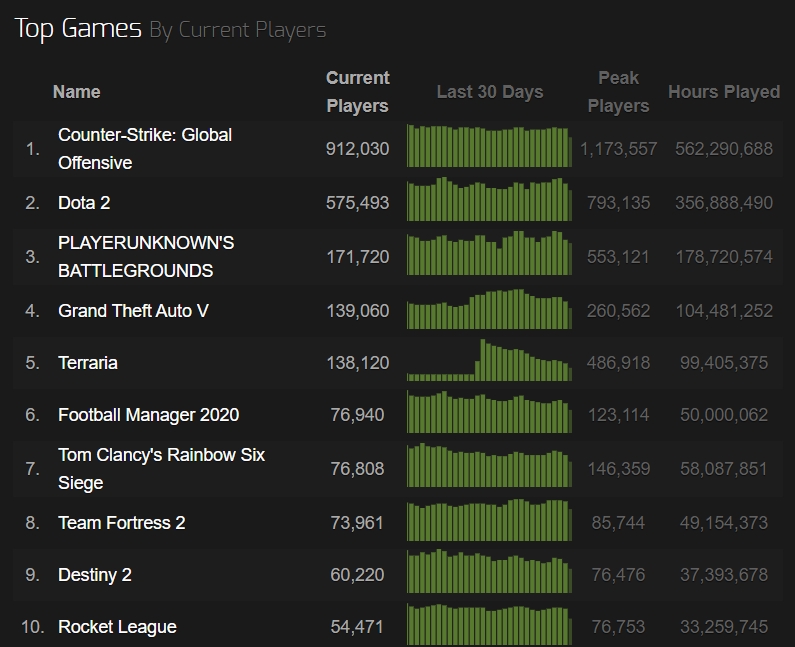Select current players value 73,961
Screen dimensions: 795x647
pyautogui.click(x=357, y=523)
